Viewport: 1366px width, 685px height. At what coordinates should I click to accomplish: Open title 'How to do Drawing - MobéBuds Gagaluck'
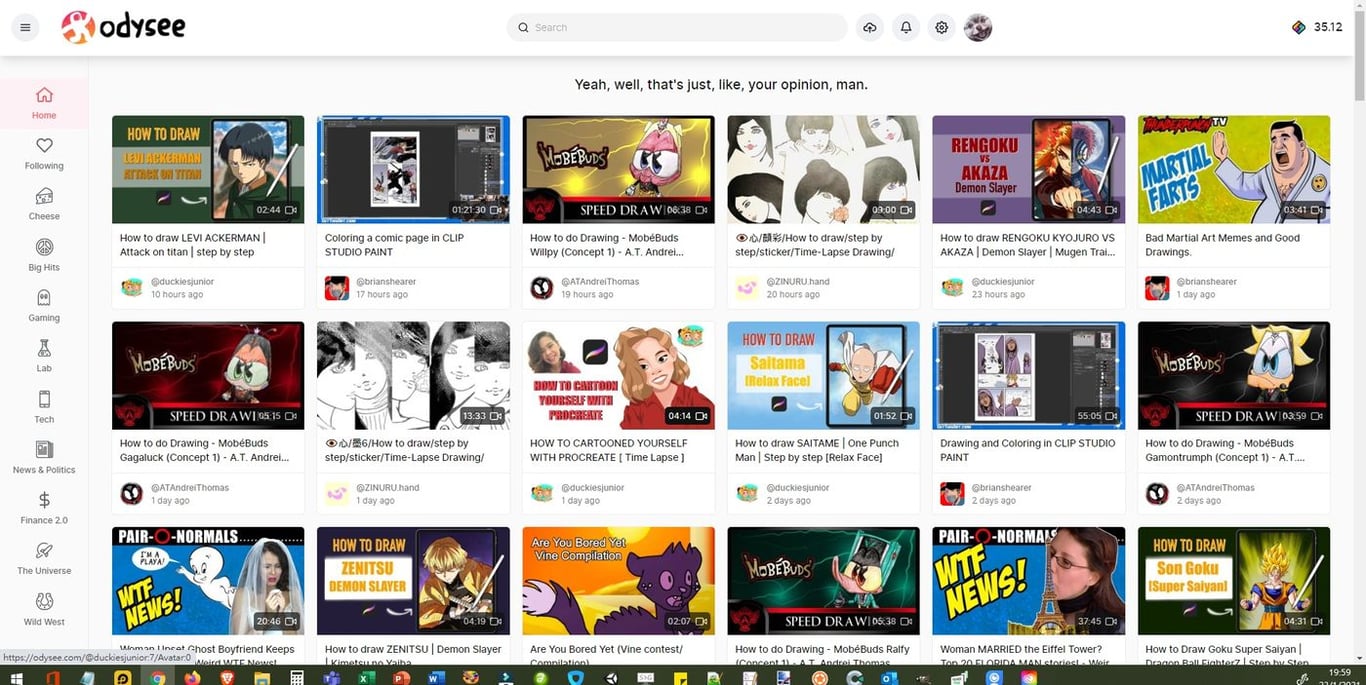pos(204,450)
